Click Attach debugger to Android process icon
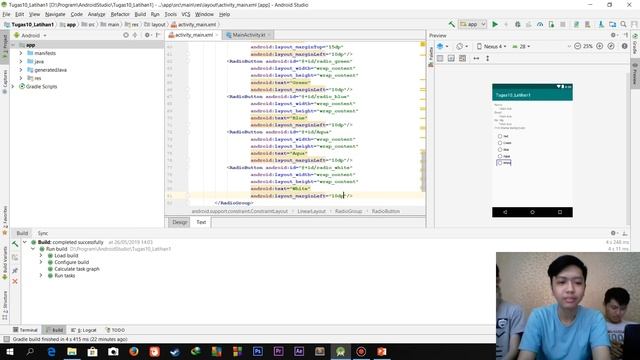 click(x=551, y=24)
